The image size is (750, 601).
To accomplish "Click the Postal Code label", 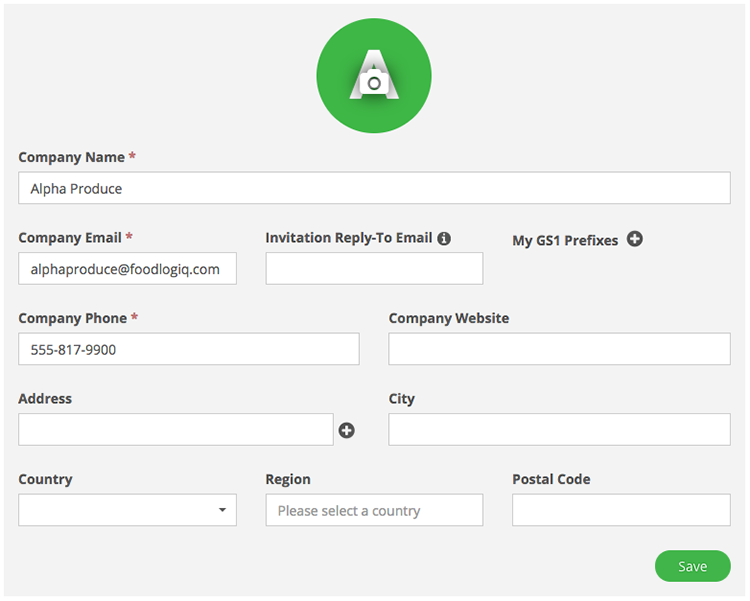I will coord(551,479).
